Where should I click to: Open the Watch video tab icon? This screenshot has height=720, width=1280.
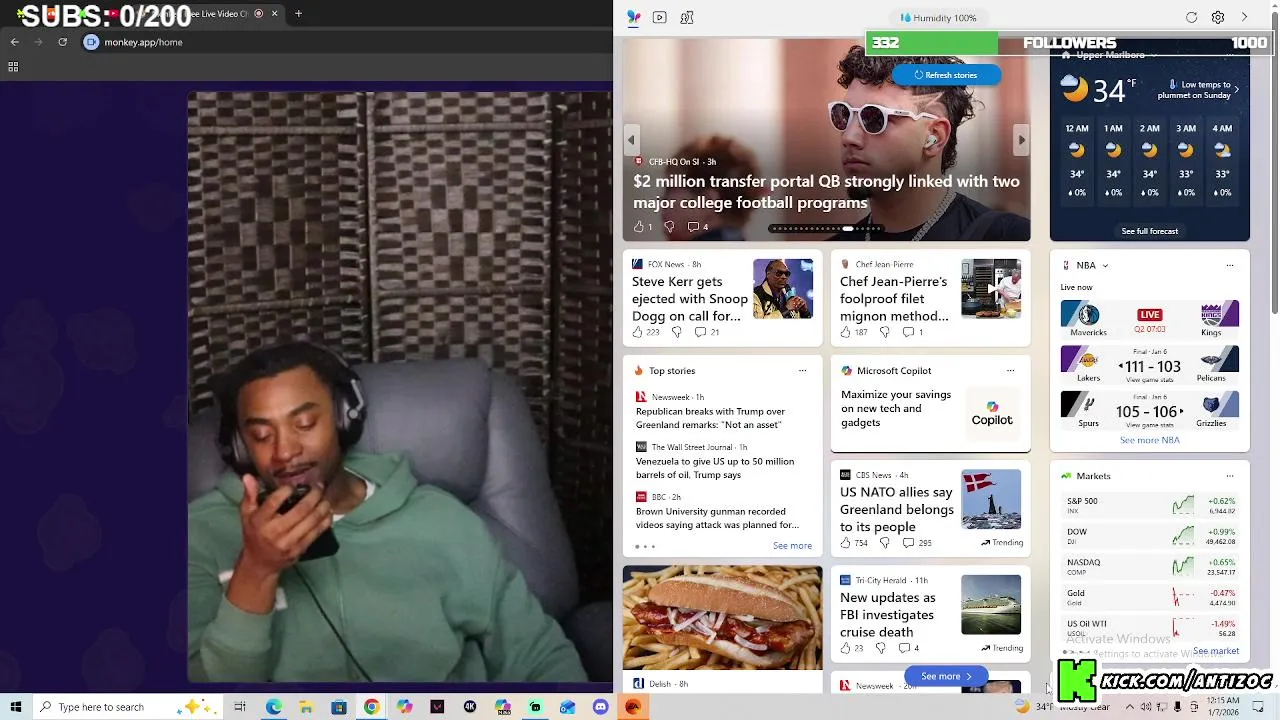point(660,17)
